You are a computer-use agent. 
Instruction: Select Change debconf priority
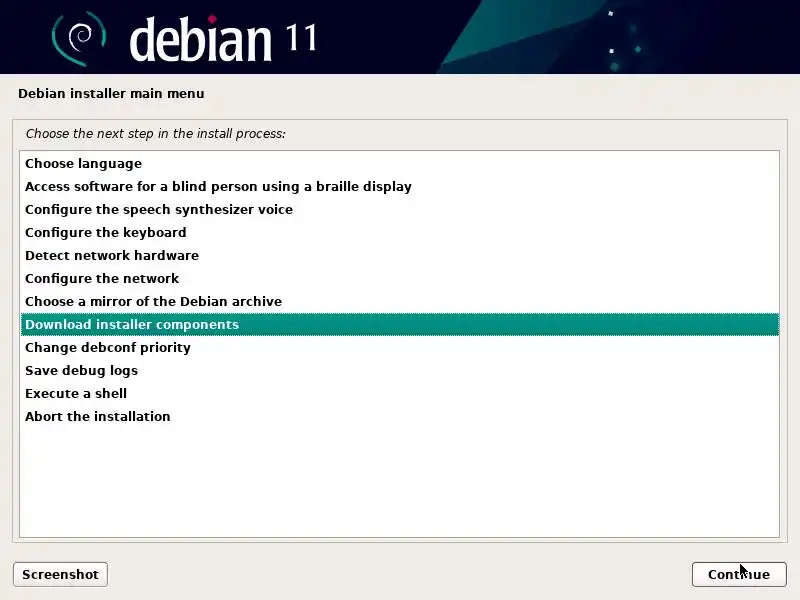399,347
